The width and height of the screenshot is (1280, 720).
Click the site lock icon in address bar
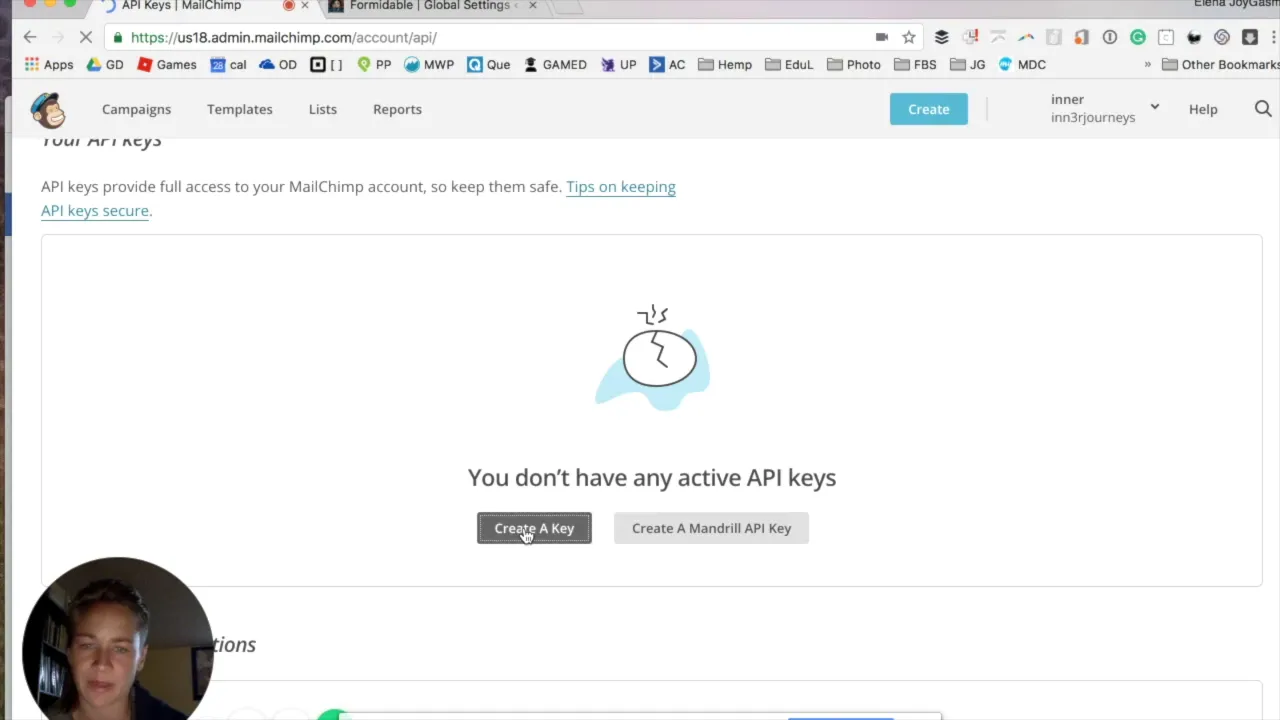coord(118,37)
